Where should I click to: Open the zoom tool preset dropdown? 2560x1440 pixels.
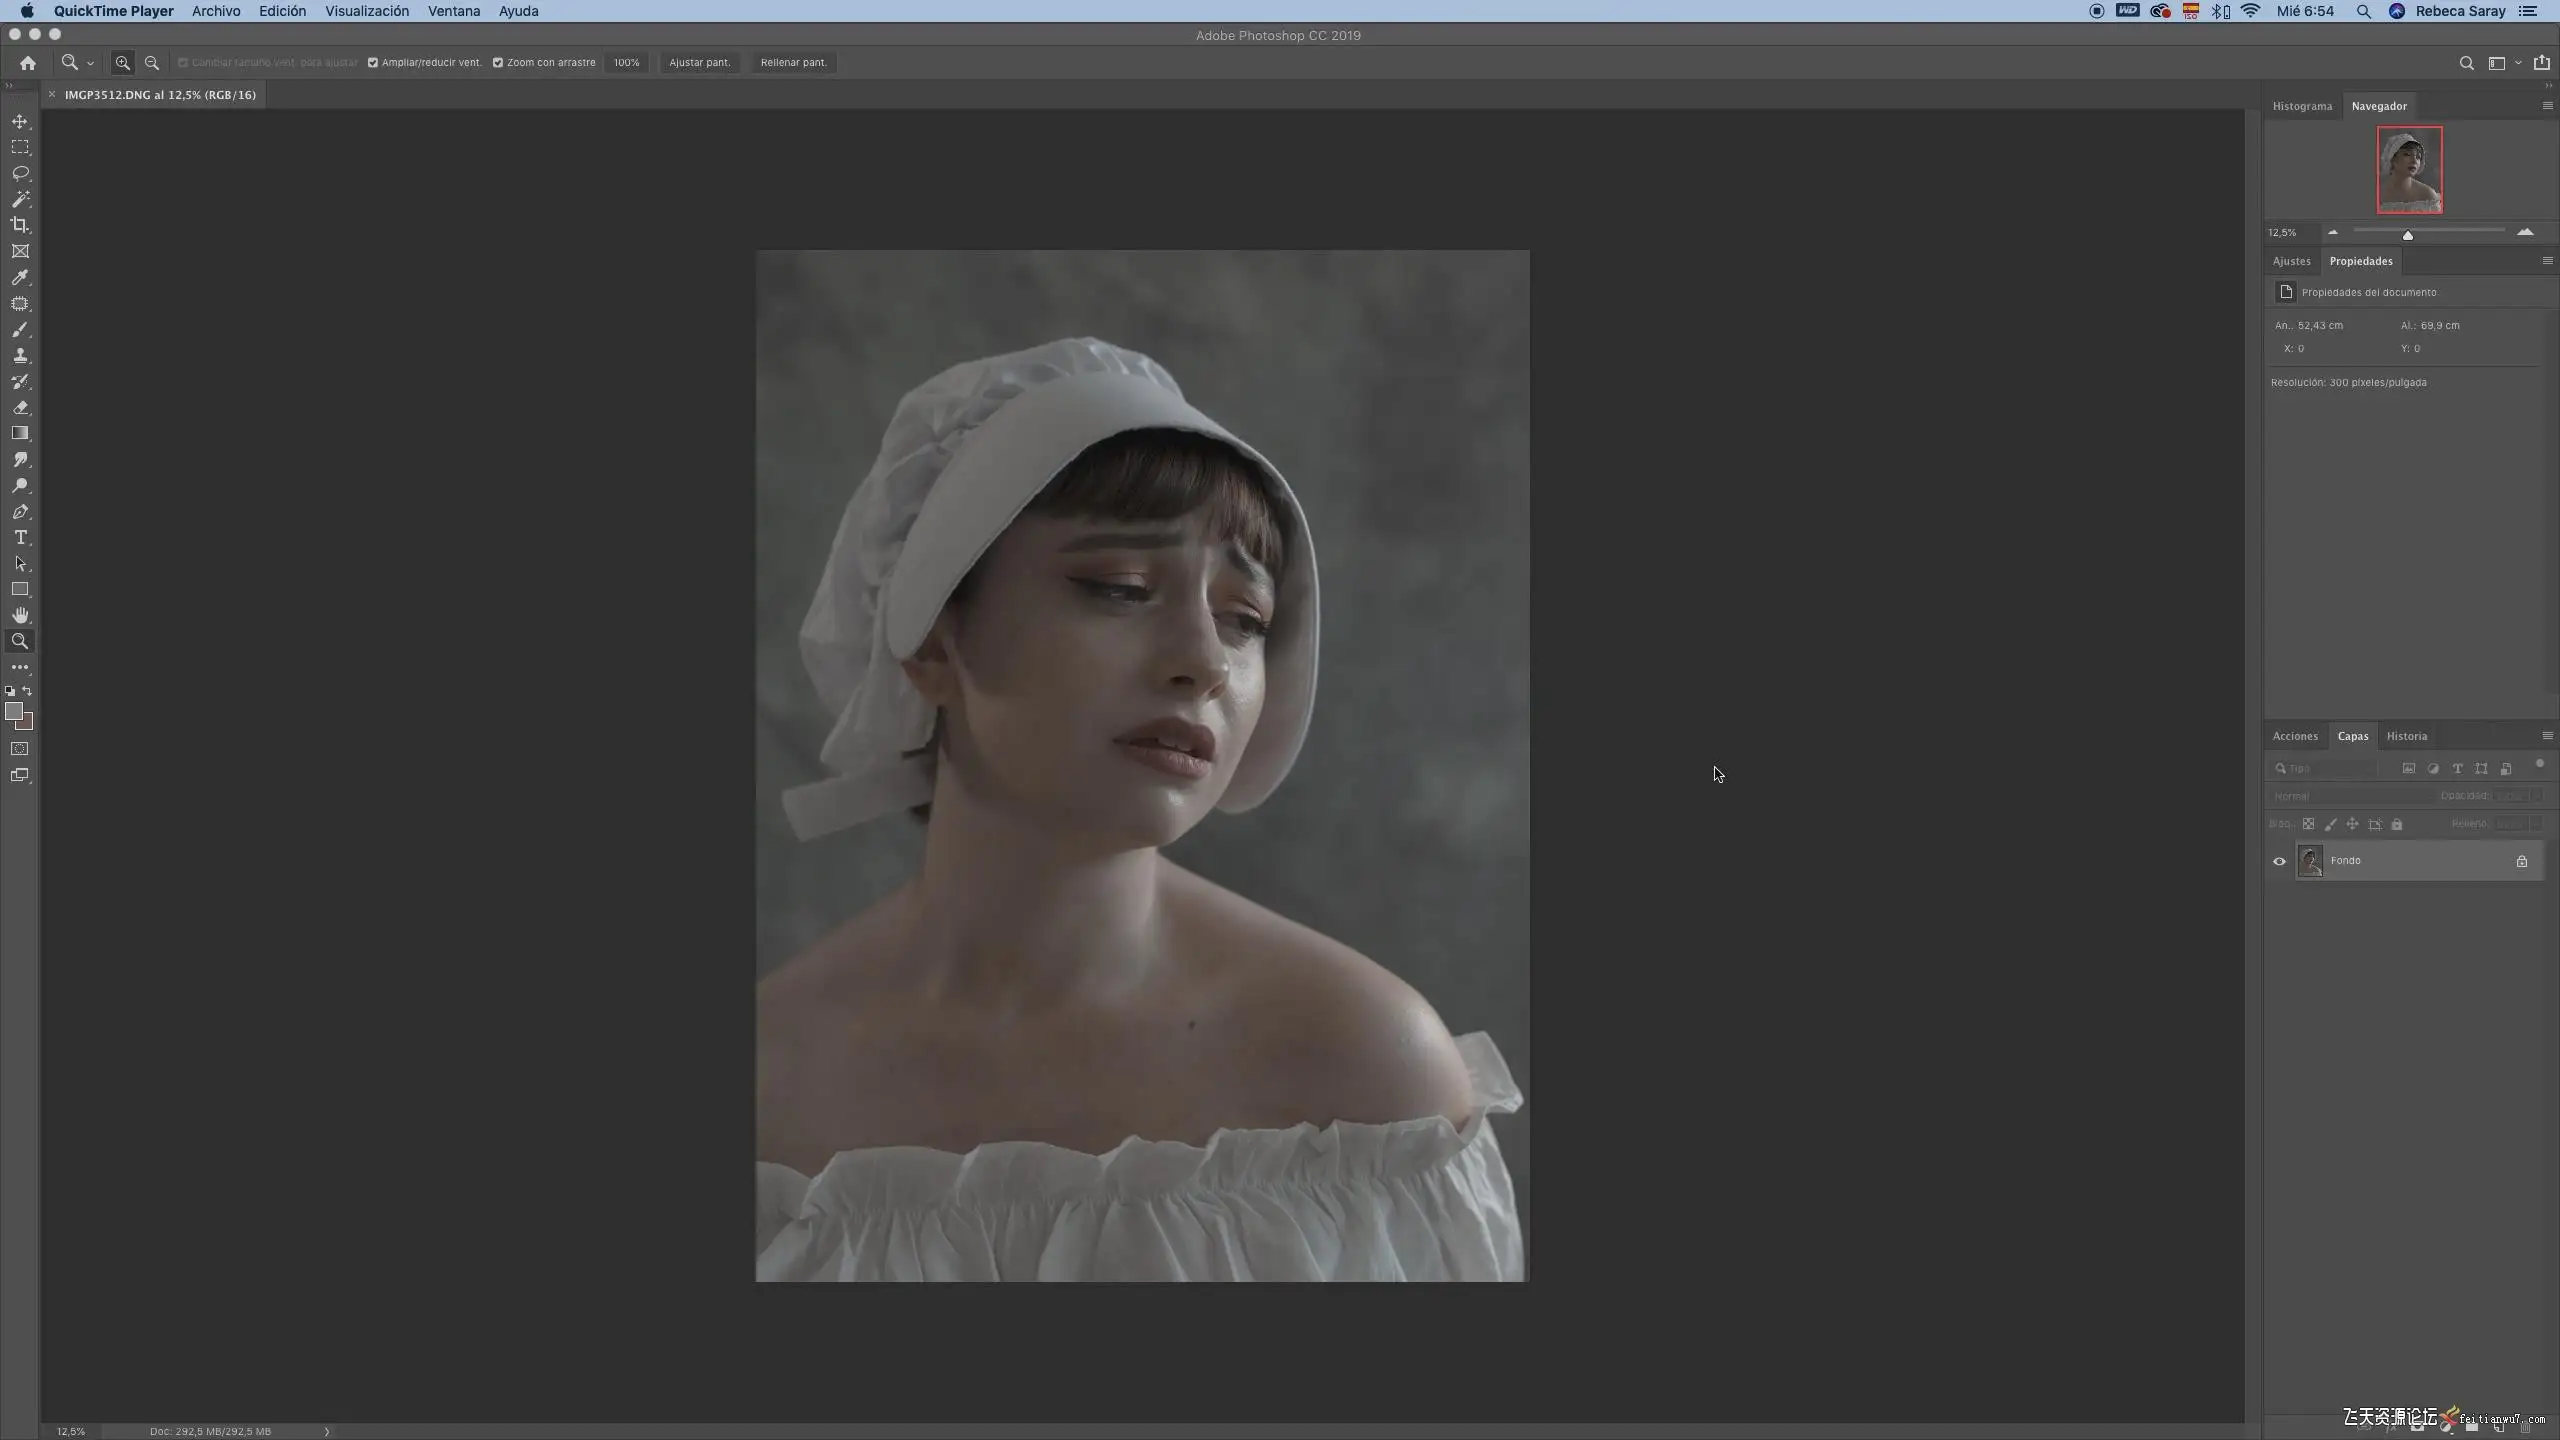tap(90, 63)
